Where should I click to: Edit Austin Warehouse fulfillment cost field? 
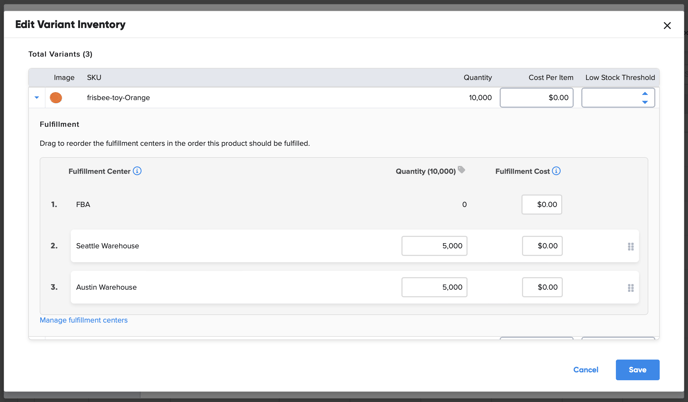tap(542, 287)
